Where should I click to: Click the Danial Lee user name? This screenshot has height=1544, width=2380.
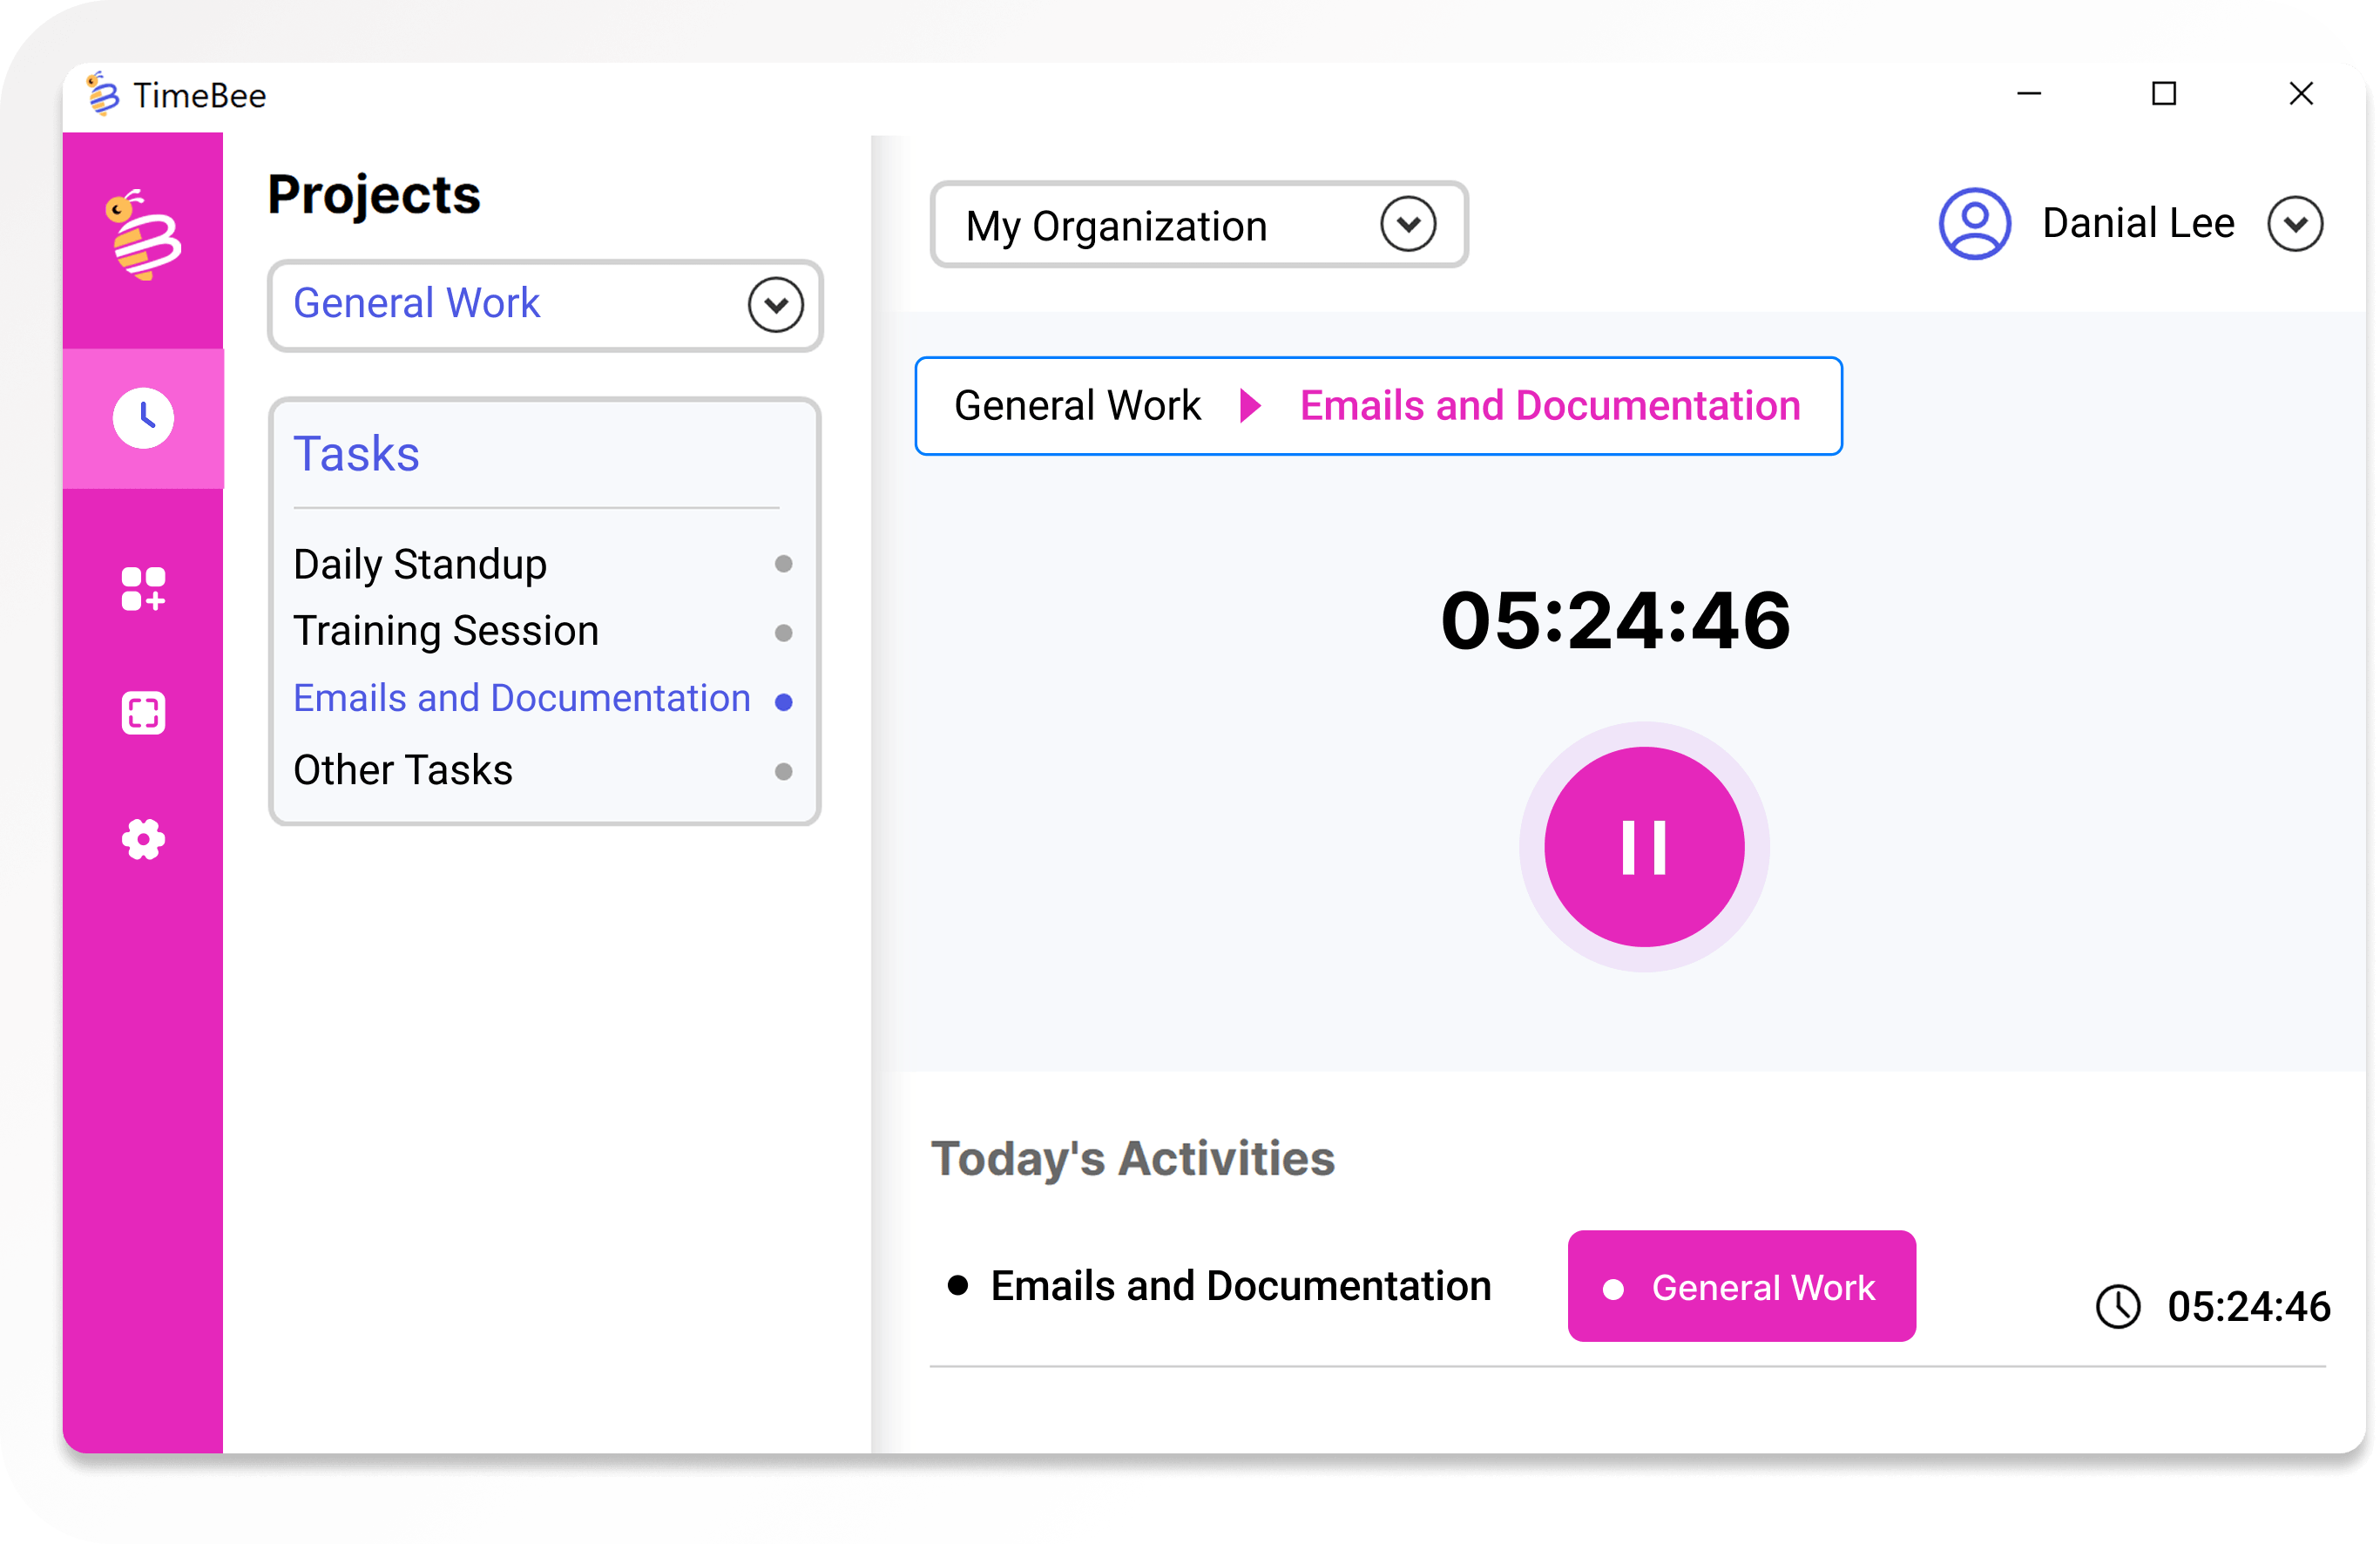click(2138, 224)
